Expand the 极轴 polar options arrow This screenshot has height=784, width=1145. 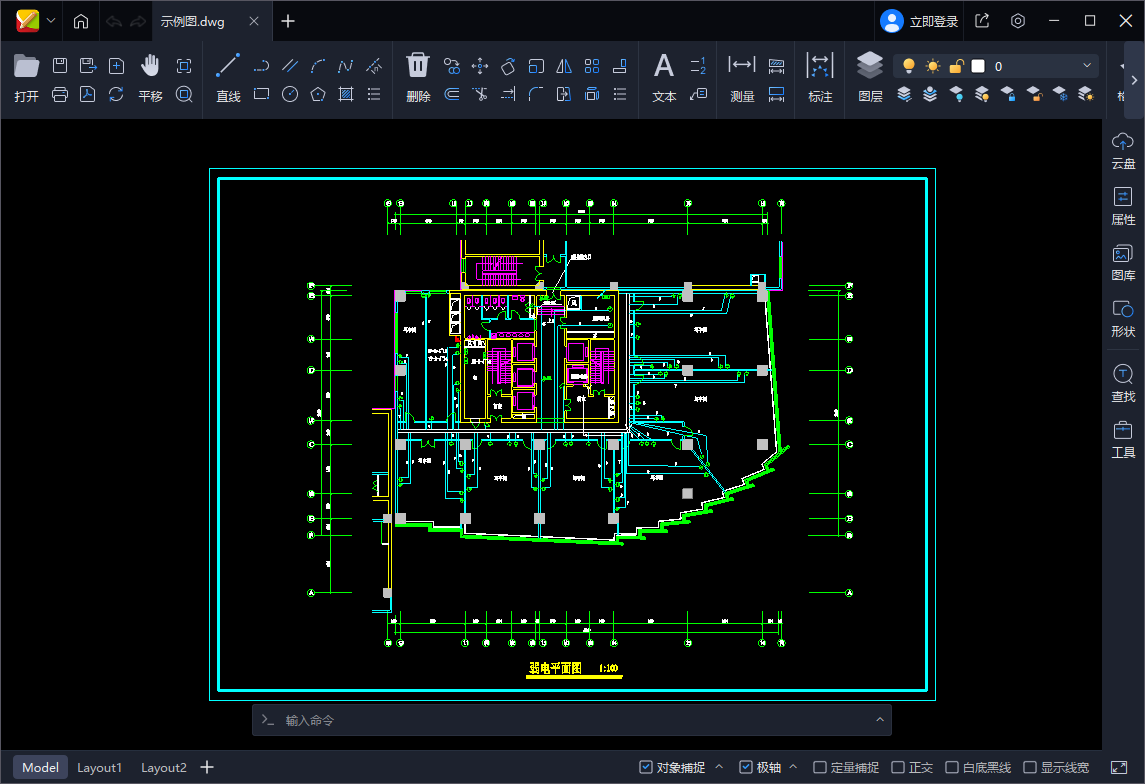click(x=794, y=767)
